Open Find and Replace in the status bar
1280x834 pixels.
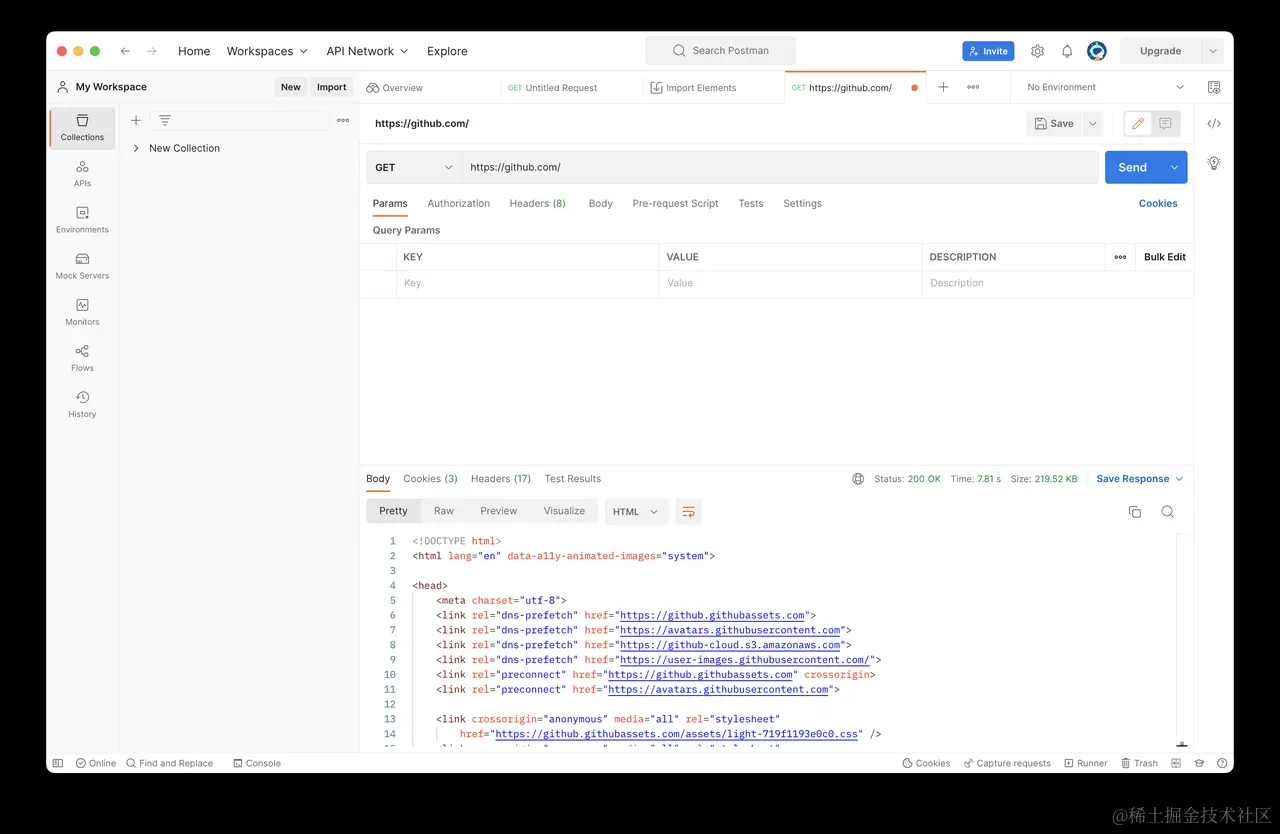tap(169, 763)
